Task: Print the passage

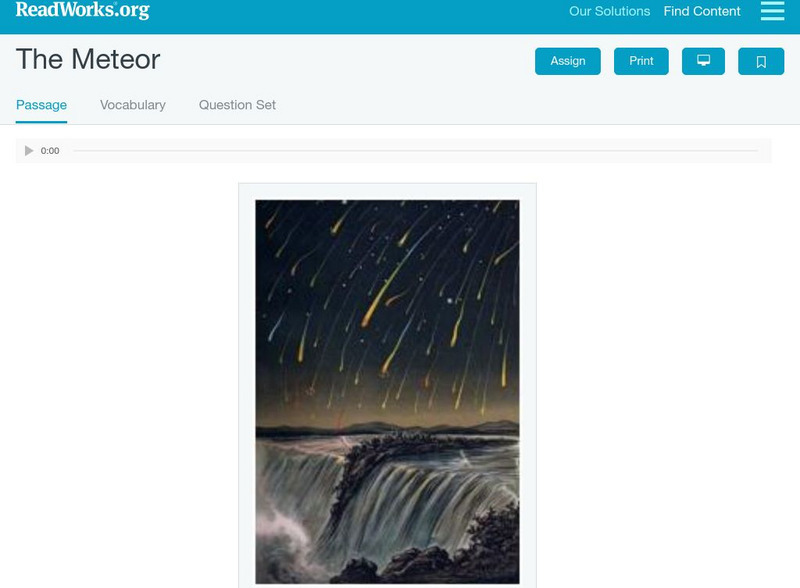Action: [641, 61]
